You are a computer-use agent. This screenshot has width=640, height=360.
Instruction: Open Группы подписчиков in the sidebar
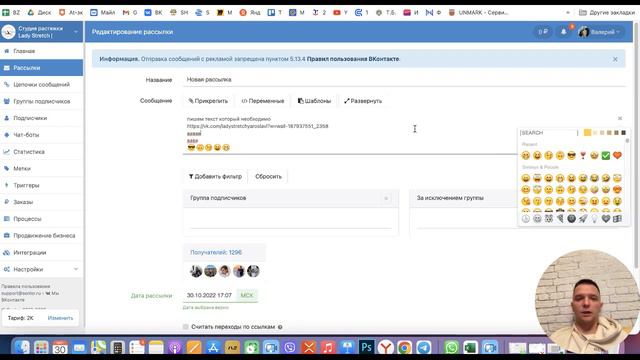[x=41, y=101]
